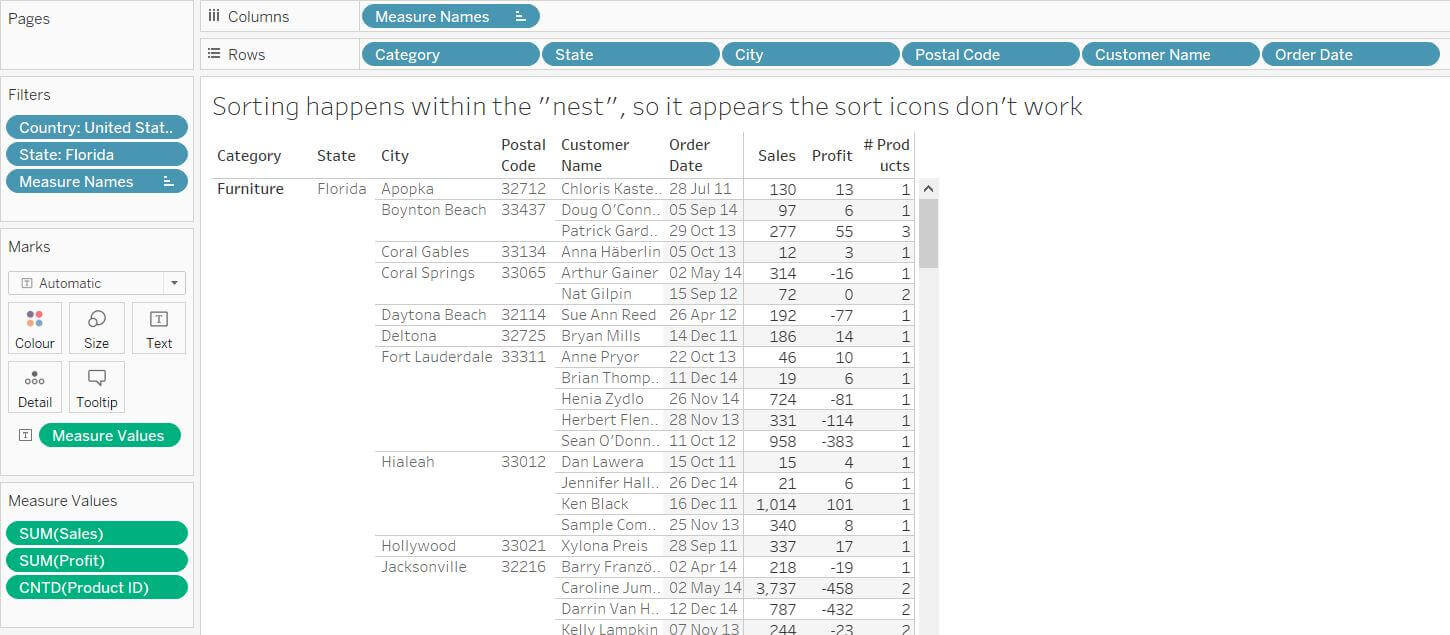1450x635 pixels.
Task: Select the Detail icon on the Marks card
Action: tap(34, 387)
